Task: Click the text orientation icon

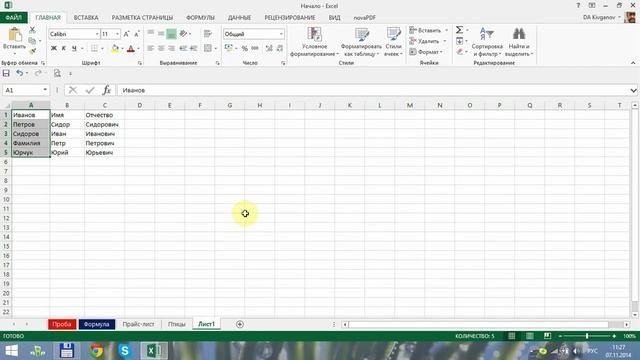Action: [x=183, y=34]
